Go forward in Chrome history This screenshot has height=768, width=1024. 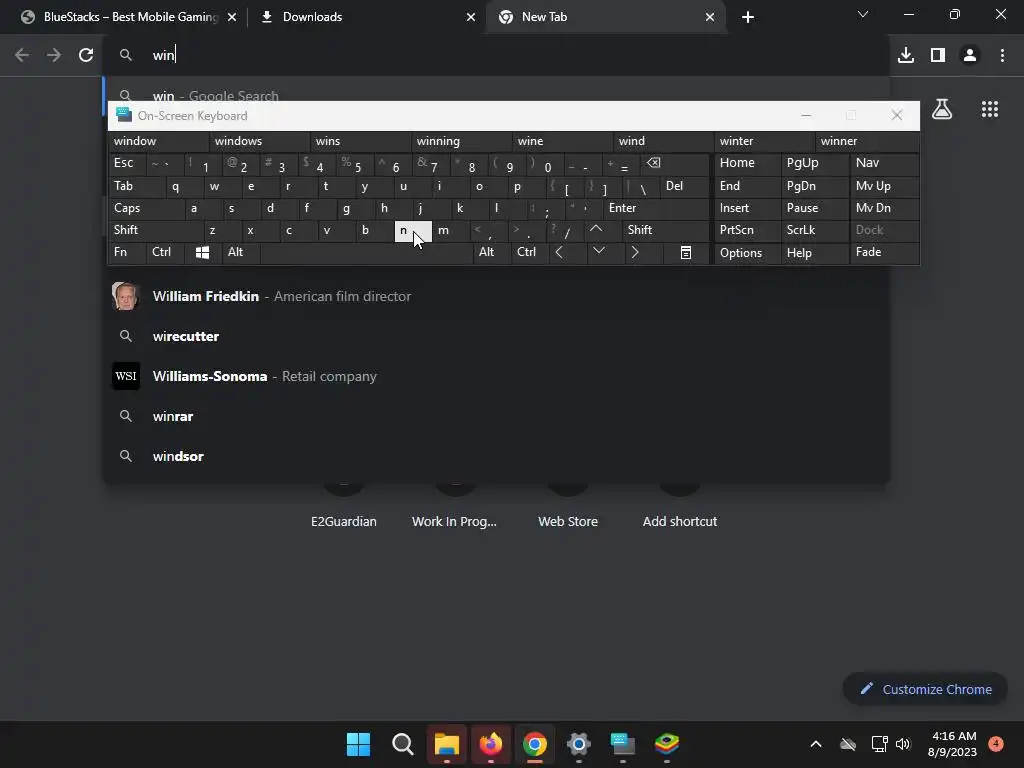point(54,55)
